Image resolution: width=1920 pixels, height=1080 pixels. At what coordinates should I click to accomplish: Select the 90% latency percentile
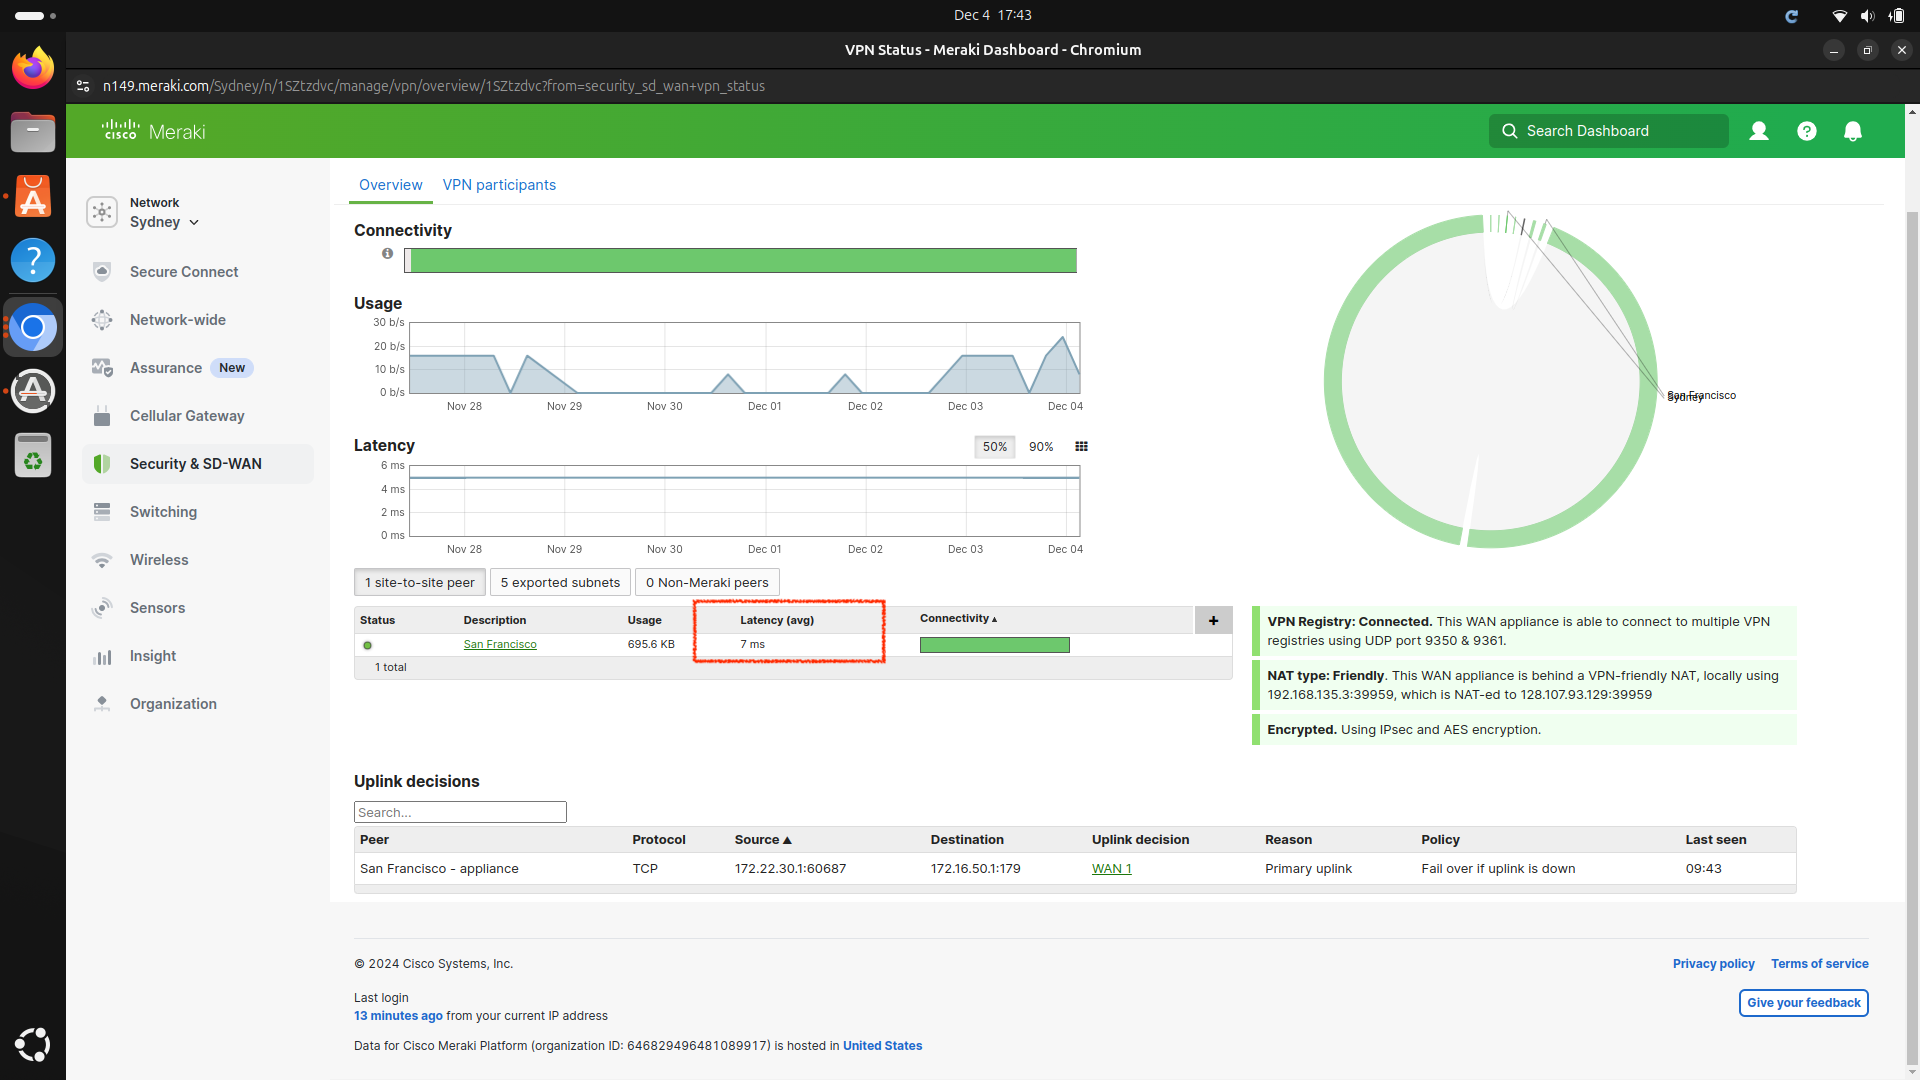[1041, 447]
